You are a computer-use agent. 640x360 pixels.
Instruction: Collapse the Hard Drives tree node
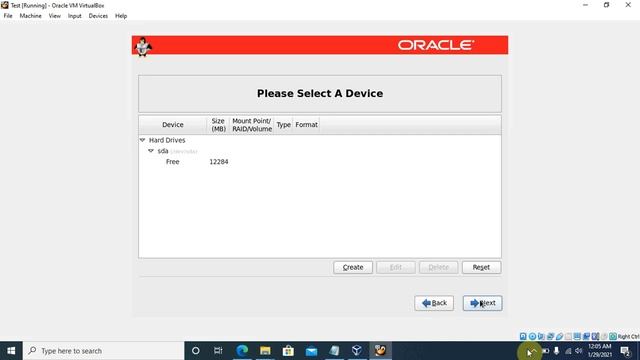coord(142,140)
